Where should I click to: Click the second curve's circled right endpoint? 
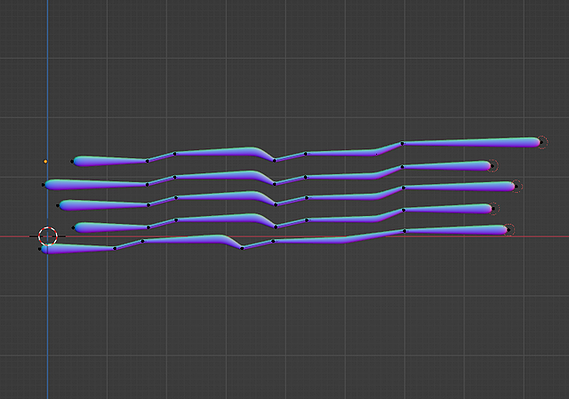493,166
